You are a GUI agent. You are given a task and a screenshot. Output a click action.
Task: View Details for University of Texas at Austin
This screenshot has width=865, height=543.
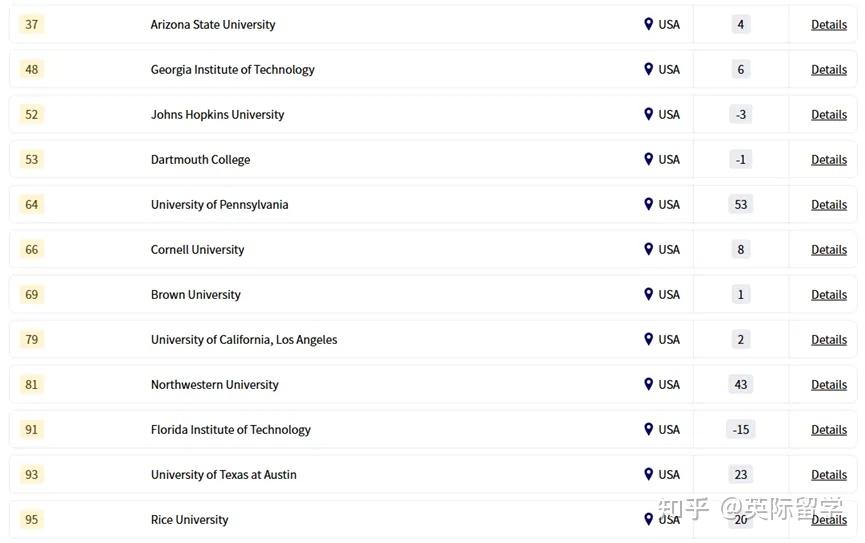pos(828,475)
